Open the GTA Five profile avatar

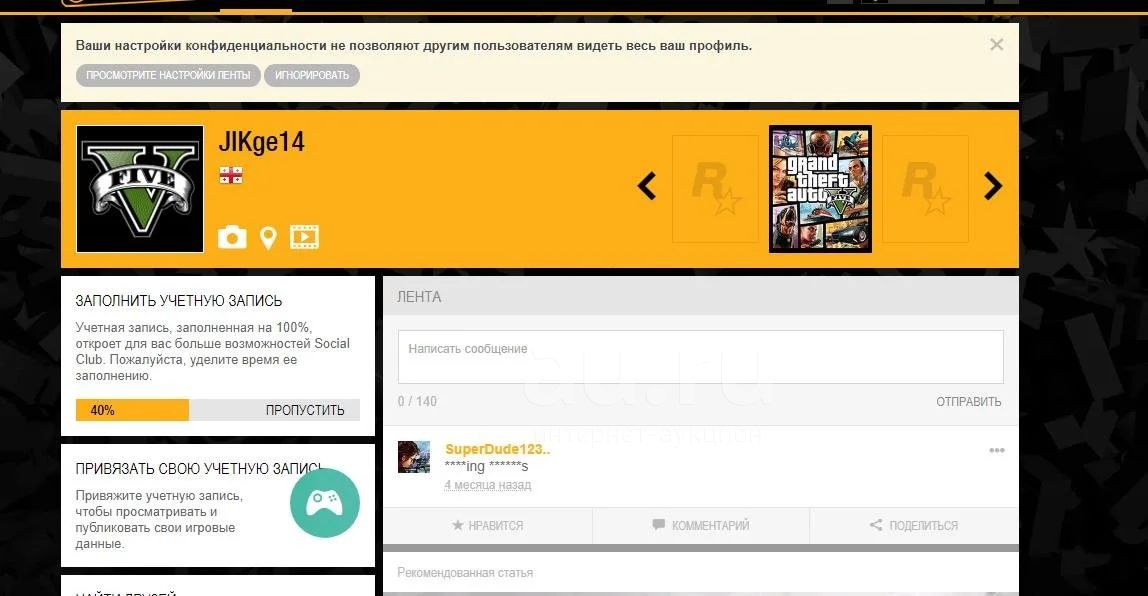[x=140, y=189]
